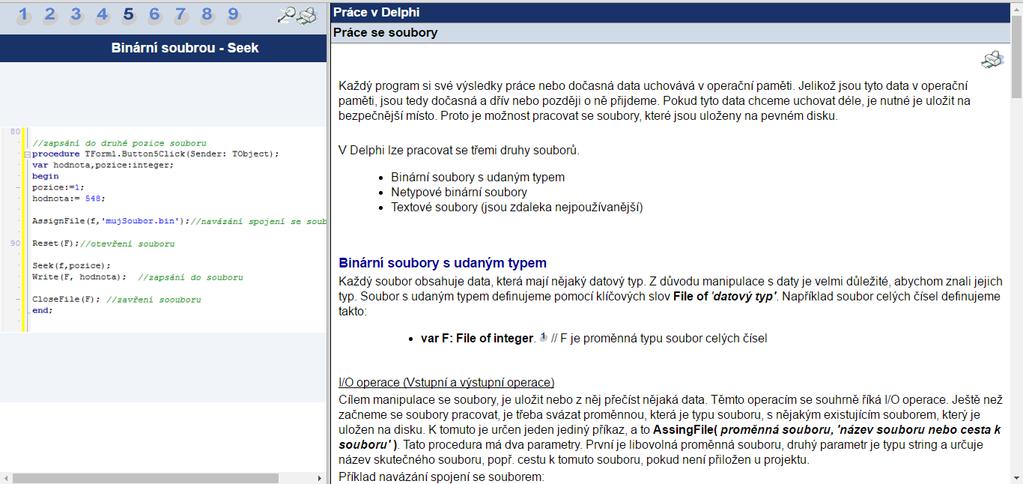
Task: Click the 'Seek(f,pozice);' code line
Action: pos(71,266)
